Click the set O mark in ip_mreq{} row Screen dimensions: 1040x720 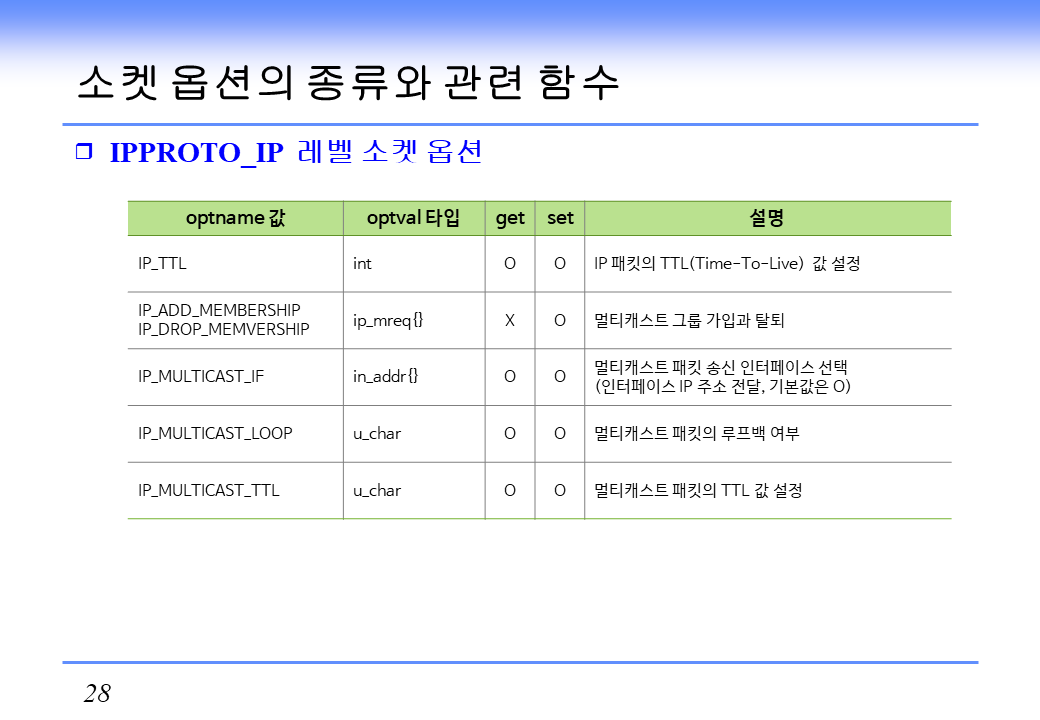click(x=560, y=320)
